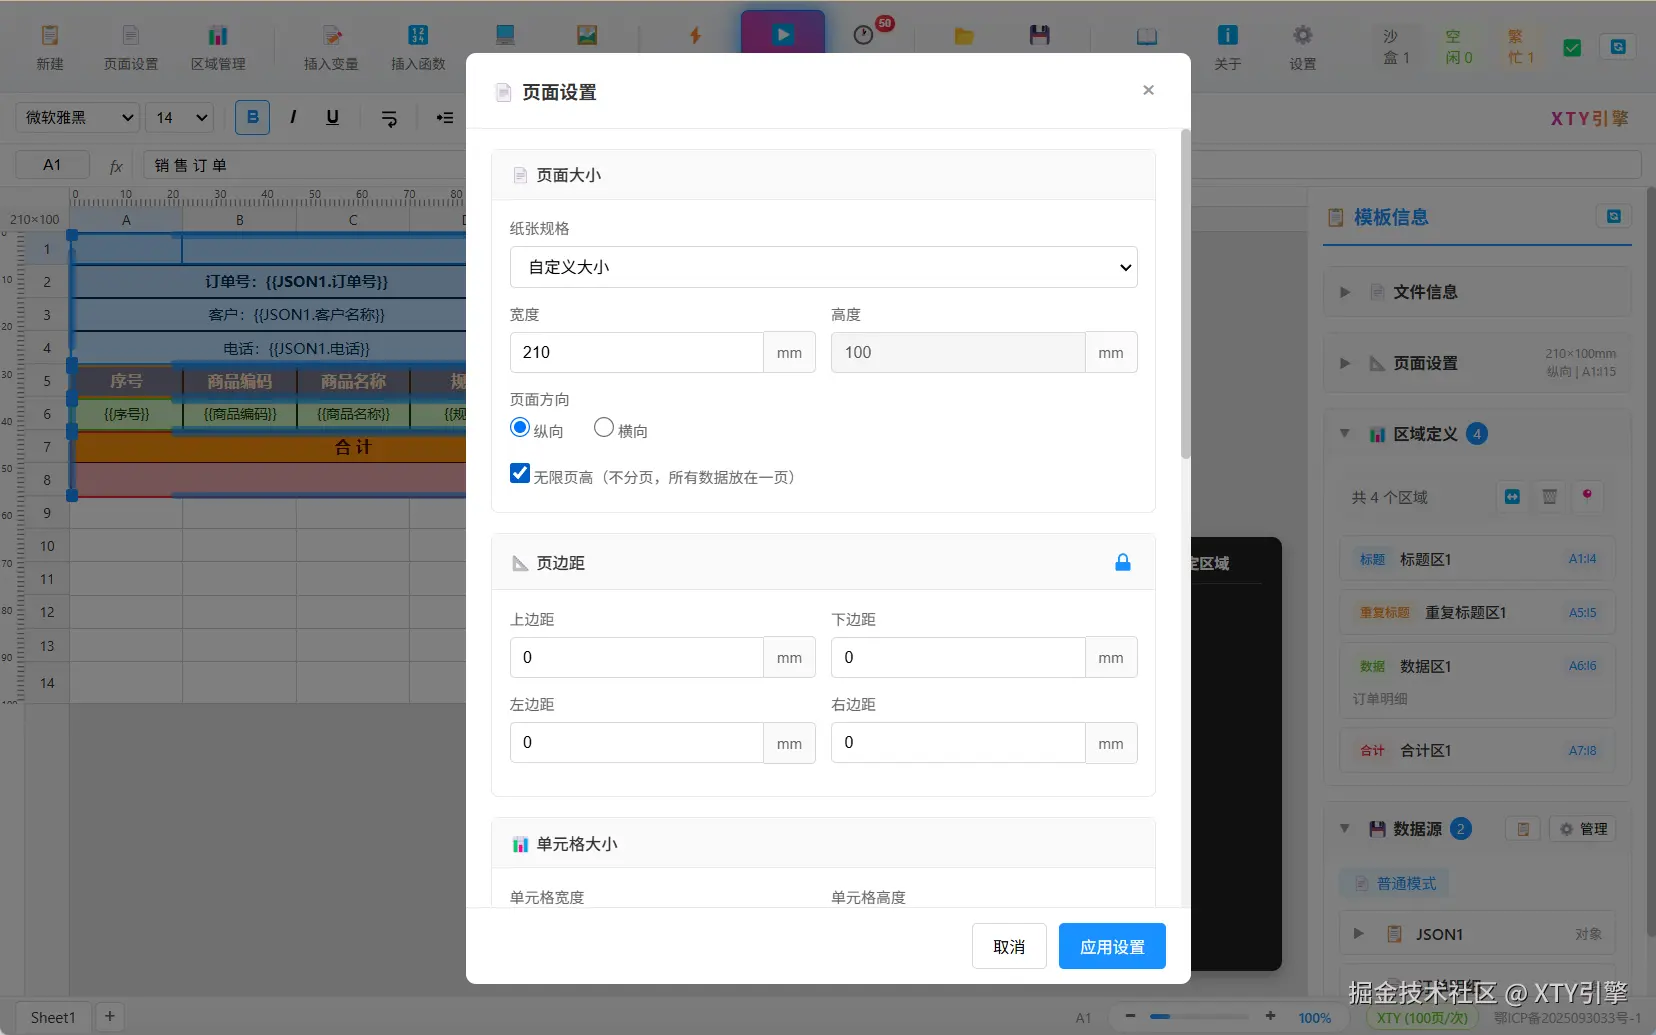1656x1035 pixels.
Task: Click the 插入函数 toolbar icon
Action: pos(418,46)
